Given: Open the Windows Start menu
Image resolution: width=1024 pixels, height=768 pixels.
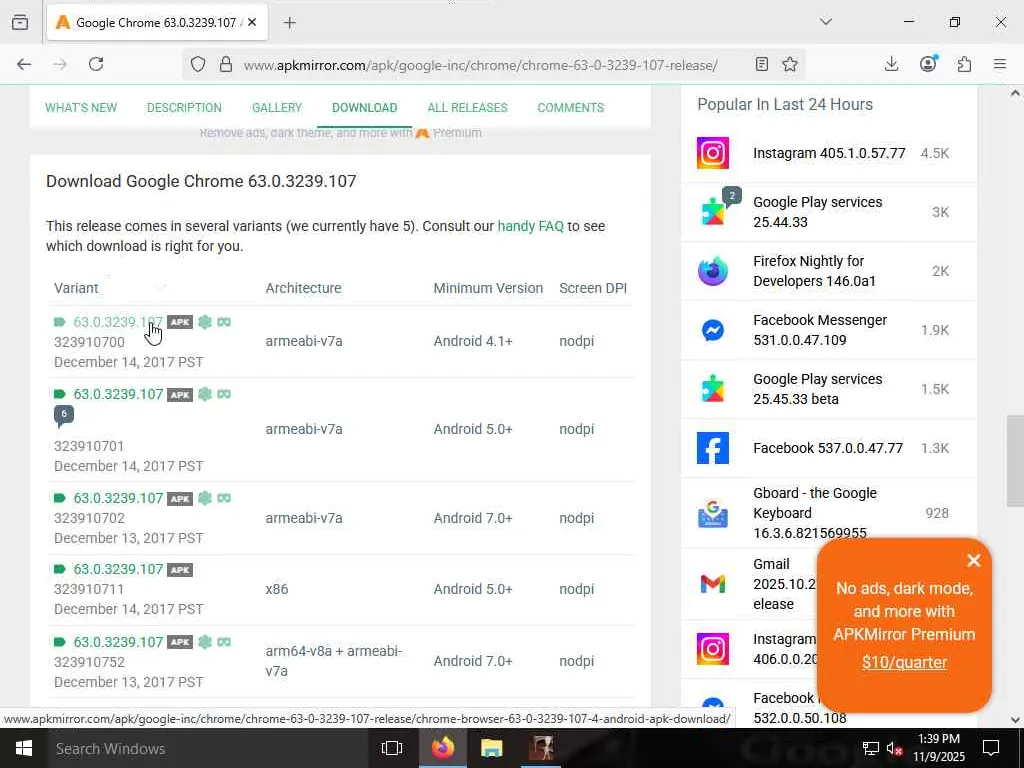Looking at the screenshot, I should point(24,748).
